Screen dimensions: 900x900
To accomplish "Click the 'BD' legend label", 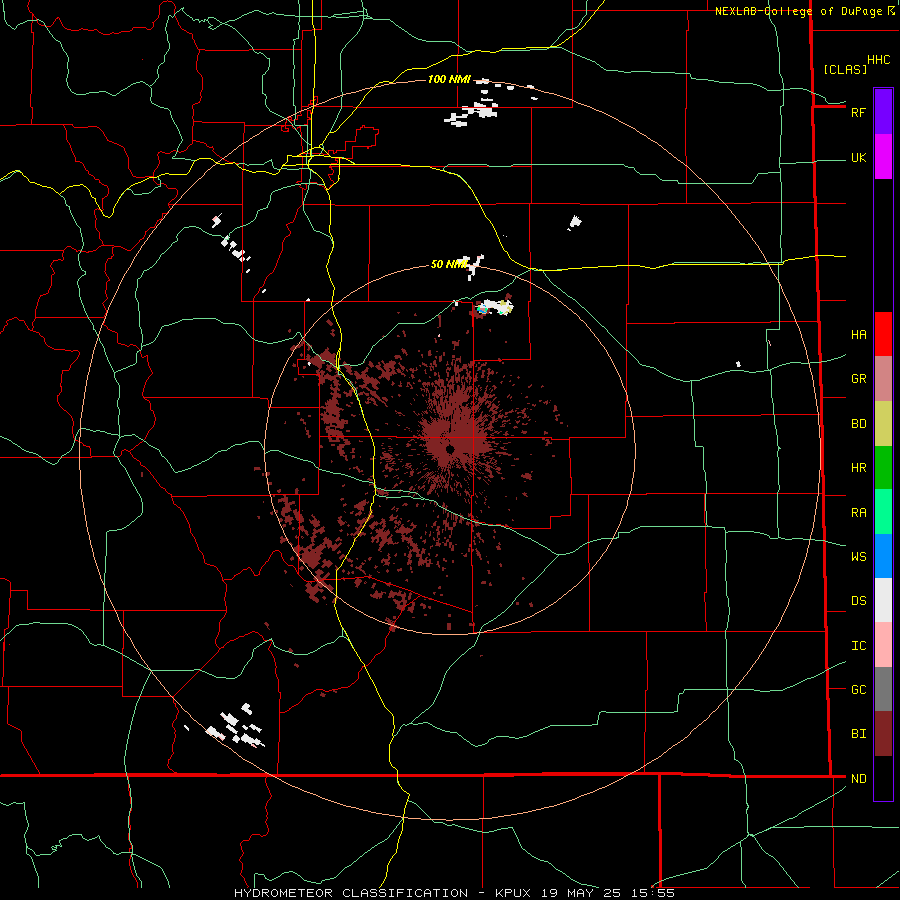I will (x=858, y=424).
